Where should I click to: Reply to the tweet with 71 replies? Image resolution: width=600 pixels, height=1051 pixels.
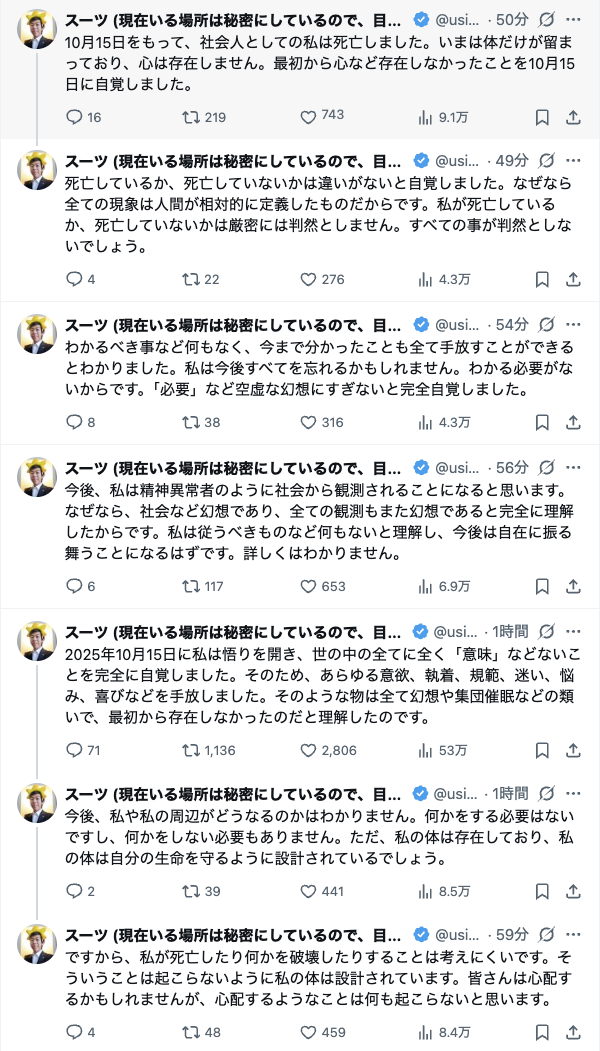point(73,750)
